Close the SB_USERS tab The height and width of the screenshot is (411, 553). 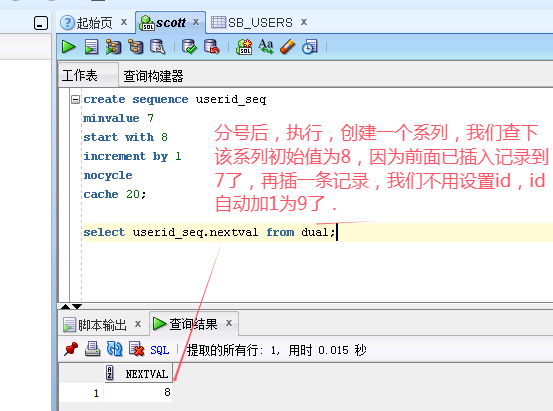304,22
